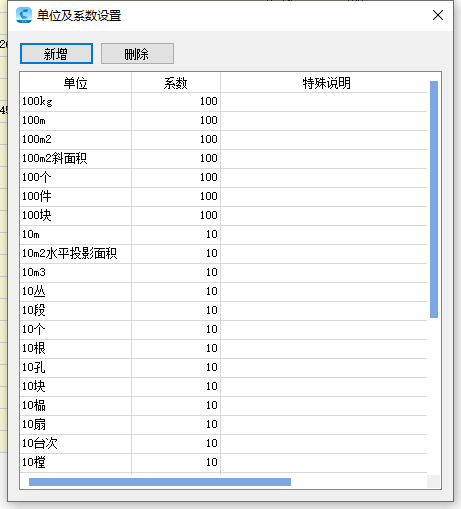This screenshot has height=509, width=461.
Task: Select the 10丛 unit cell
Action: pyautogui.click(x=76, y=292)
